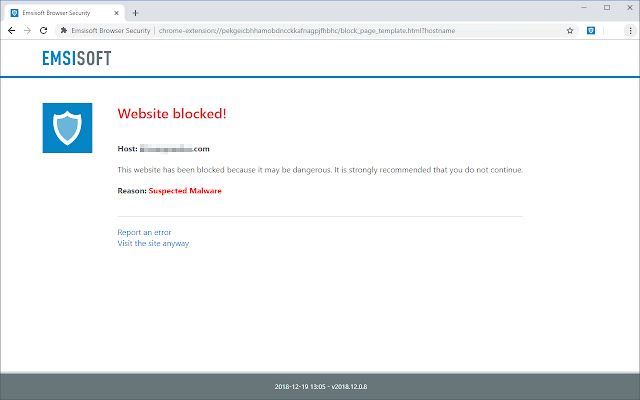Click the Website blocked! heading
Viewport: 640px width, 400px height.
pyautogui.click(x=172, y=113)
